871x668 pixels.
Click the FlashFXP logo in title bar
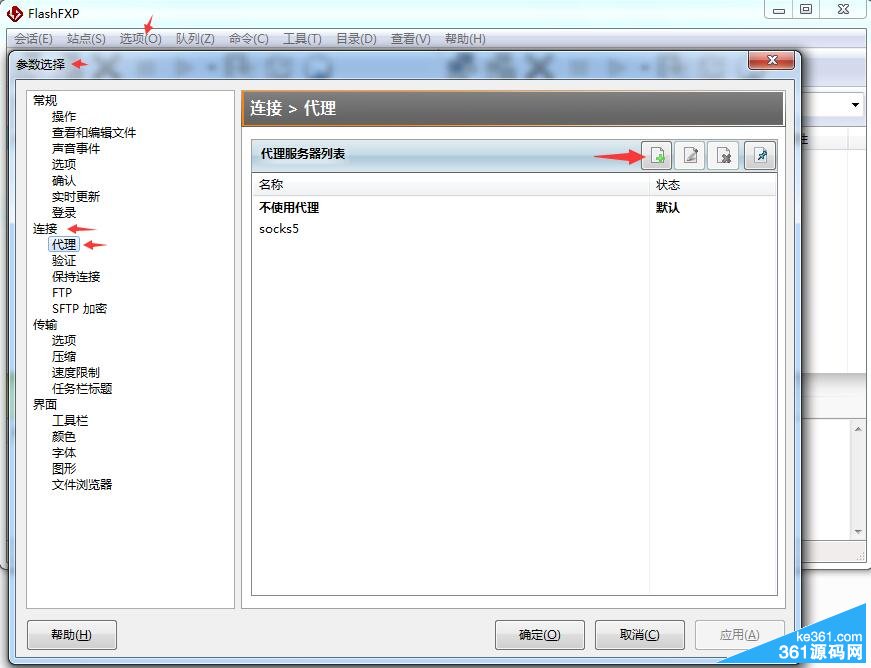15,13
